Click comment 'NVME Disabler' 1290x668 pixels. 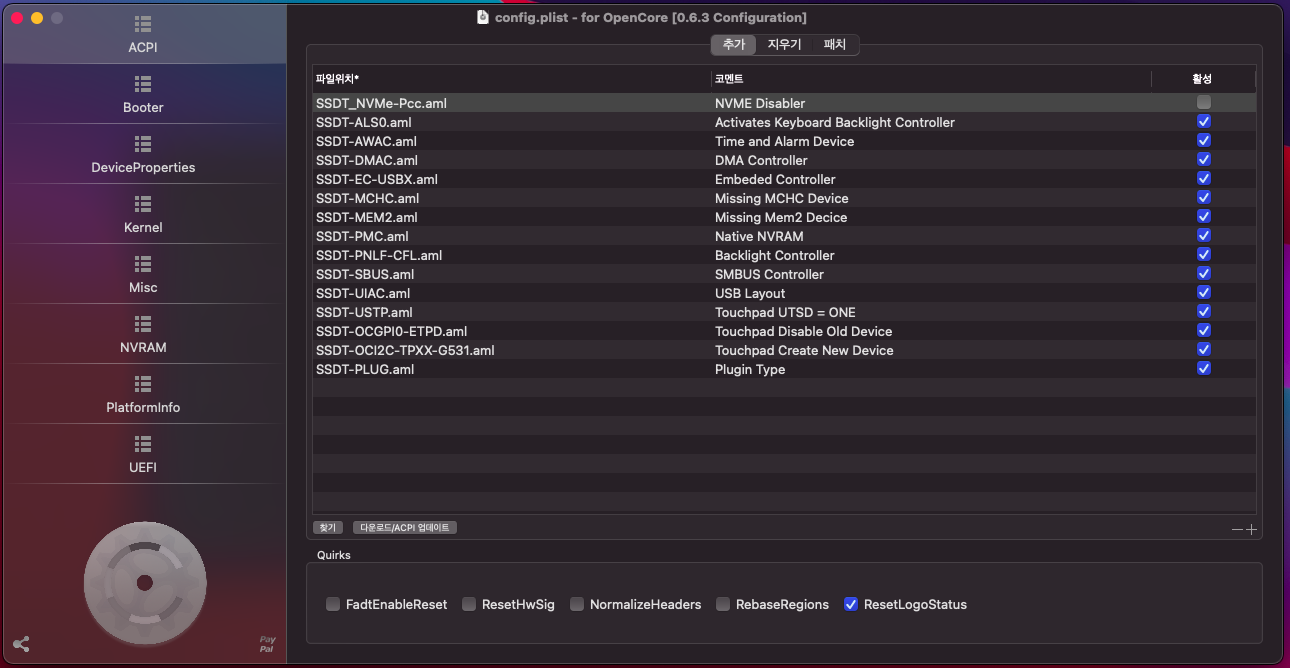pyautogui.click(x=760, y=103)
